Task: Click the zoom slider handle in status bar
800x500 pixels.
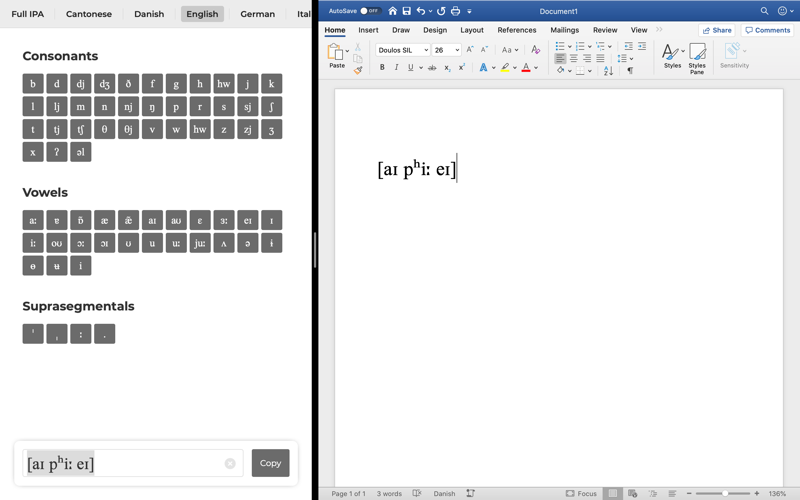Action: tap(725, 493)
